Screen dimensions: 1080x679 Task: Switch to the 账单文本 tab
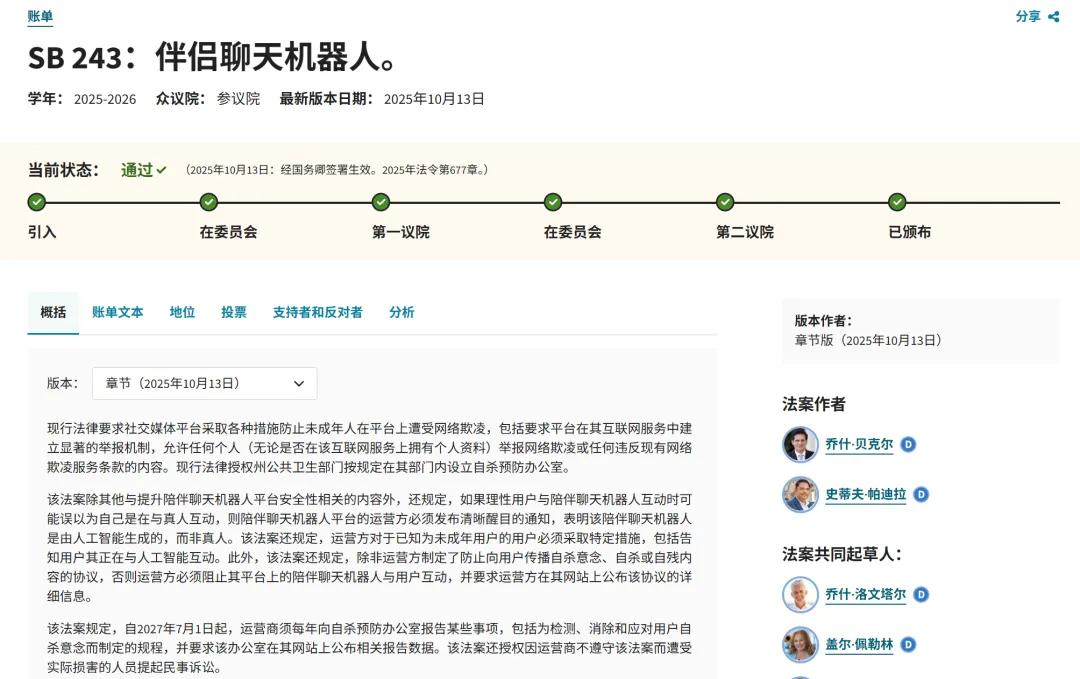coord(118,313)
